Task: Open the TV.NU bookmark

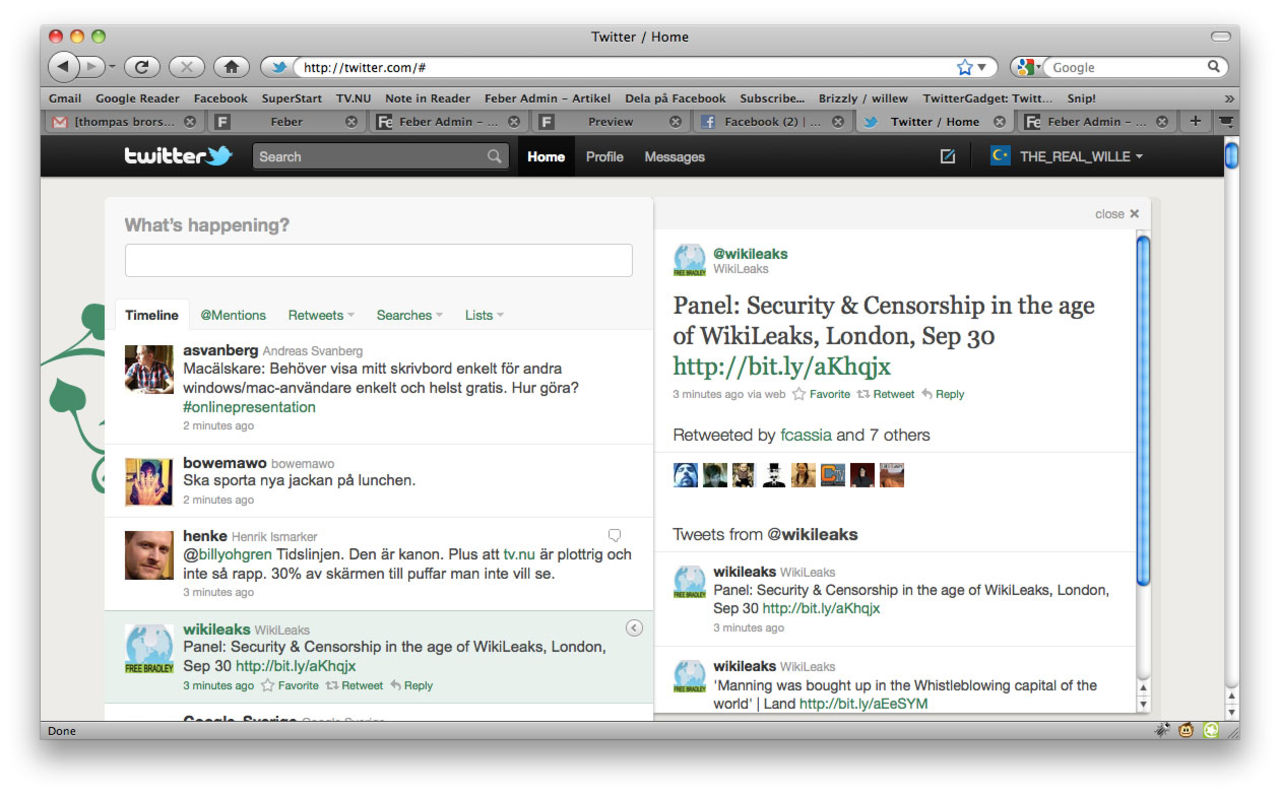Action: pyautogui.click(x=354, y=98)
